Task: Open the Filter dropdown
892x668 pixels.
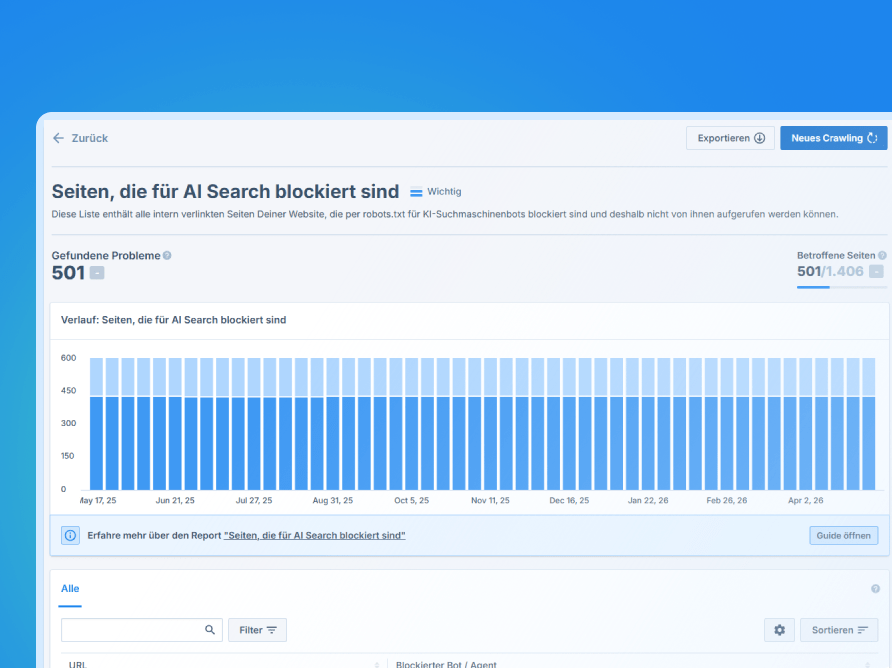Action: point(258,630)
